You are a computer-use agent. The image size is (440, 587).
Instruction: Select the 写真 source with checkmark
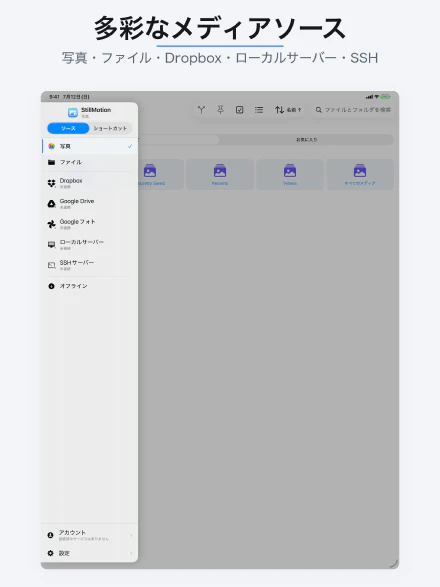click(x=89, y=146)
